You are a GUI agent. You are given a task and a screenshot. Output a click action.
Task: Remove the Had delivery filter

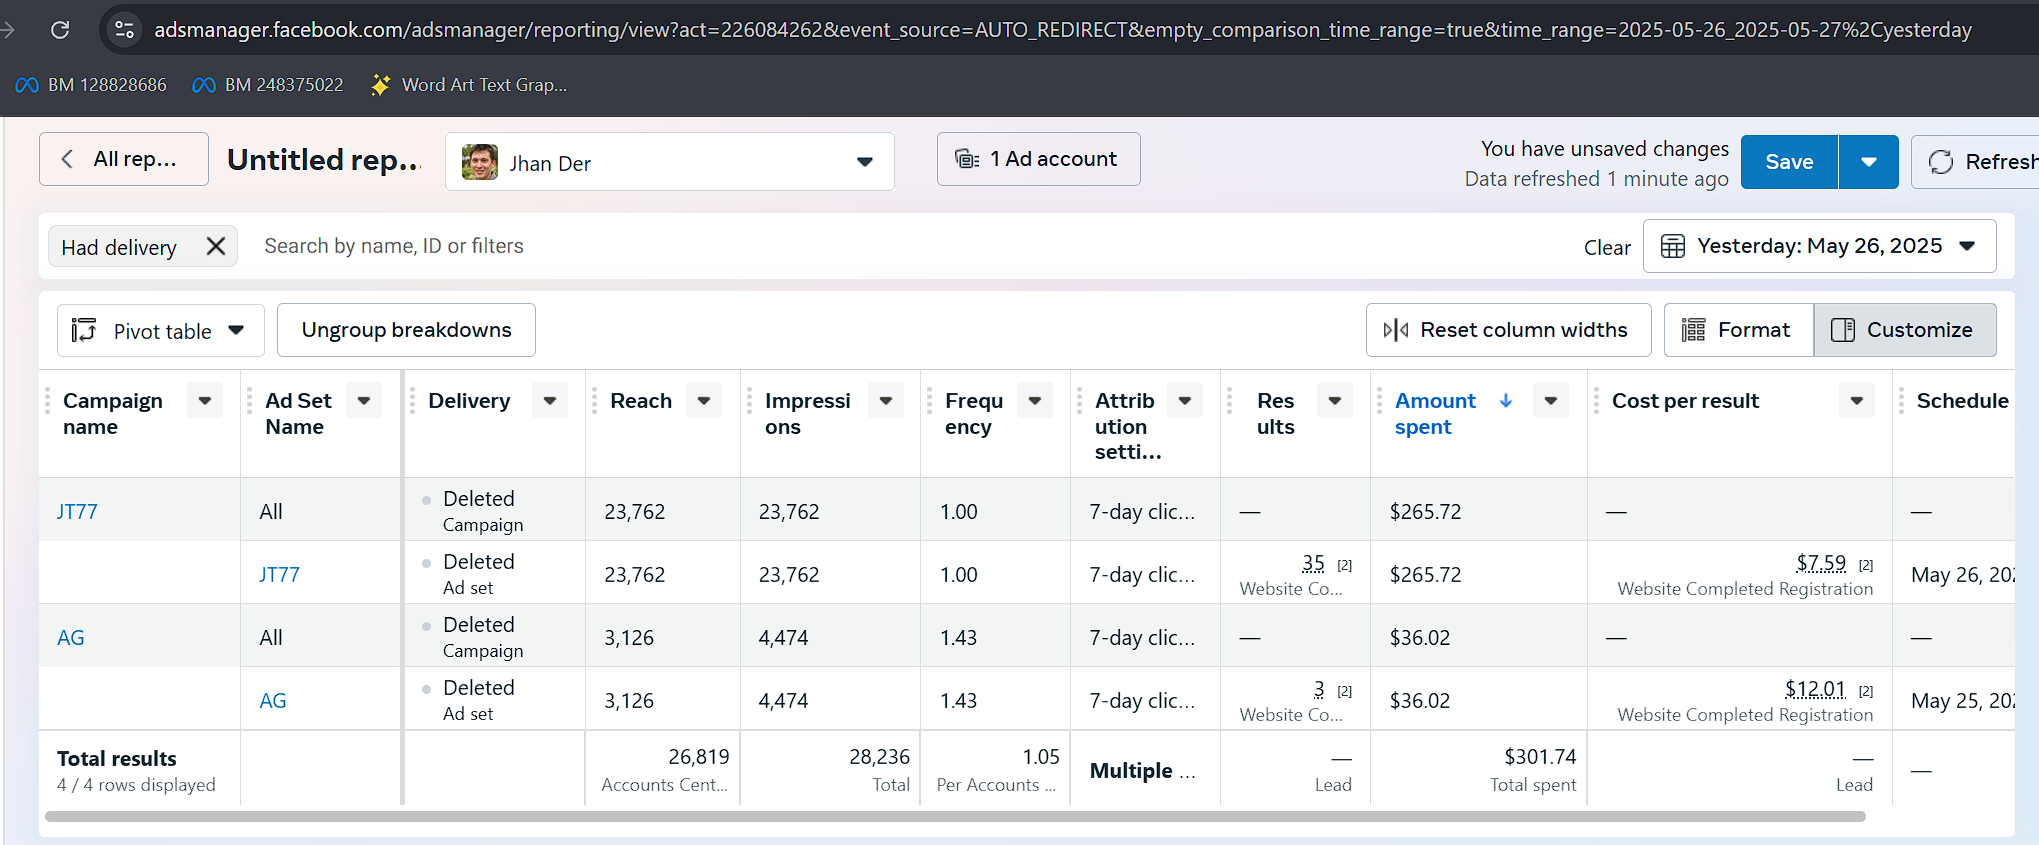[x=215, y=246]
